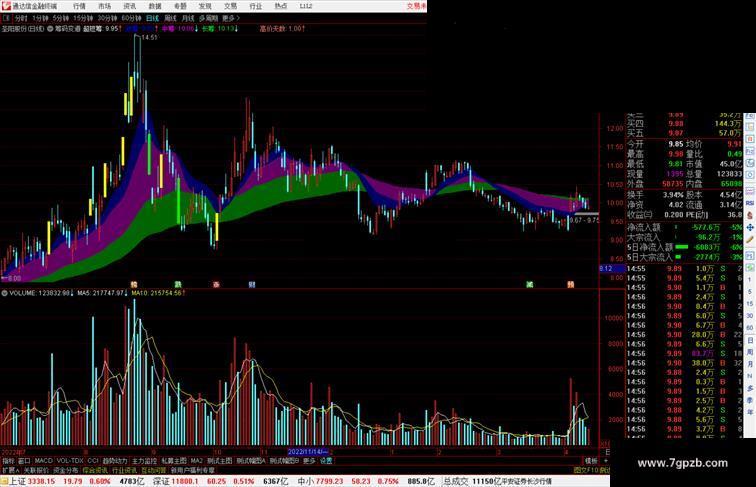
Task: Select the 15 minute shortcut in right sidebar
Action: coord(750,304)
